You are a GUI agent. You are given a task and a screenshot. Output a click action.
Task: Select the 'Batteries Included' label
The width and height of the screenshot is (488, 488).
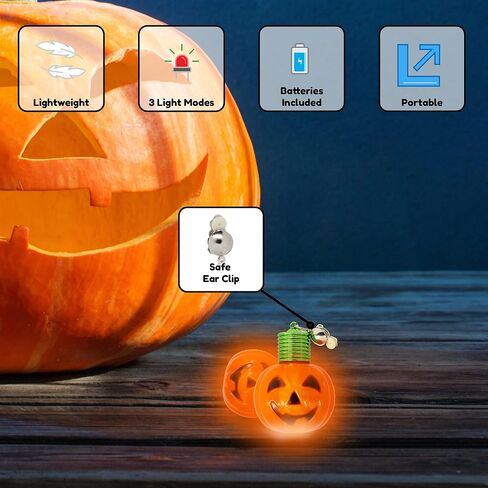pos(302,97)
